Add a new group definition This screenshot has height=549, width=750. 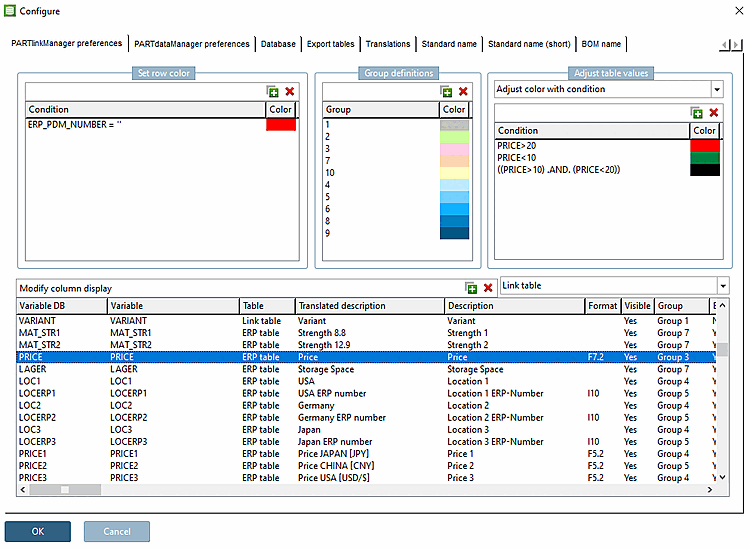point(446,91)
